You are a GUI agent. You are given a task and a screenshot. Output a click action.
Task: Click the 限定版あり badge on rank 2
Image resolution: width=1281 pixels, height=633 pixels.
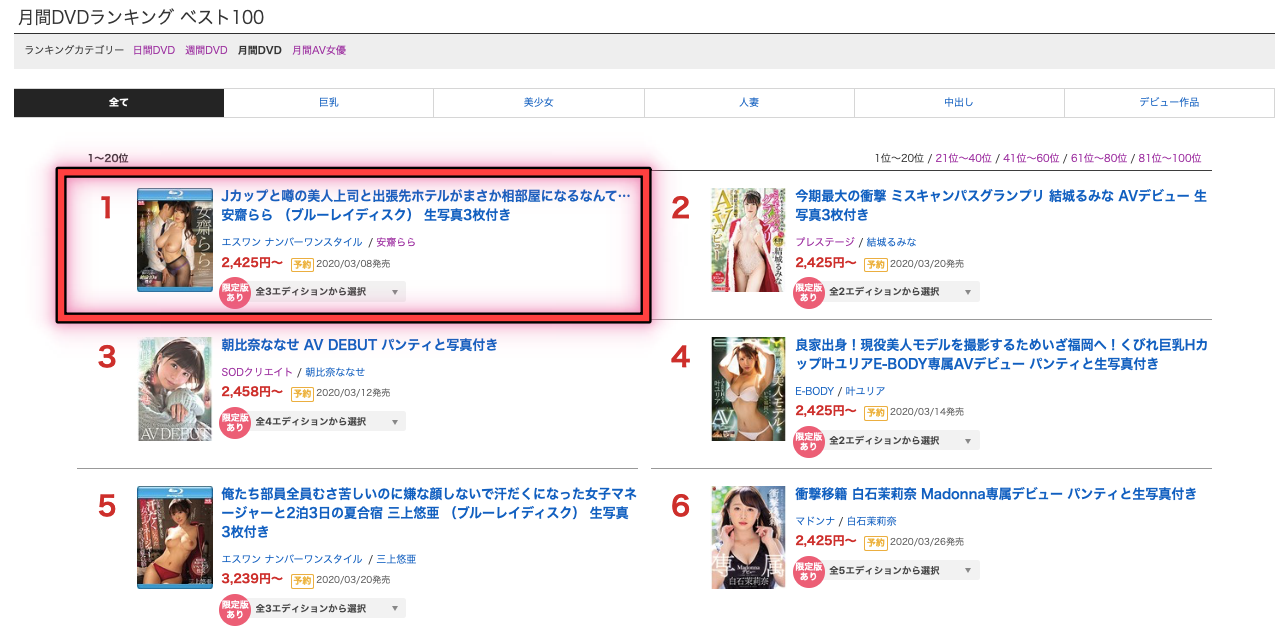809,293
